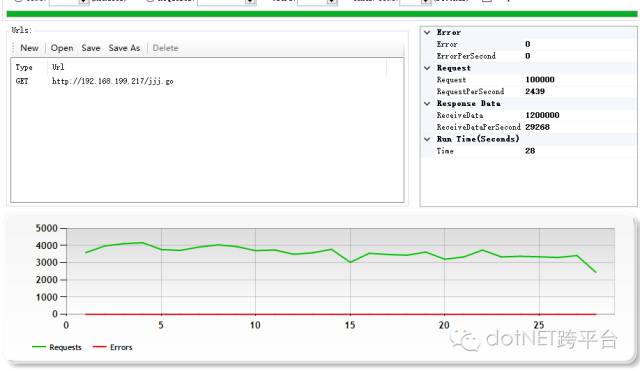Select the ReceiveData property label
Image resolution: width=640 pixels, height=371 pixels.
coord(460,115)
